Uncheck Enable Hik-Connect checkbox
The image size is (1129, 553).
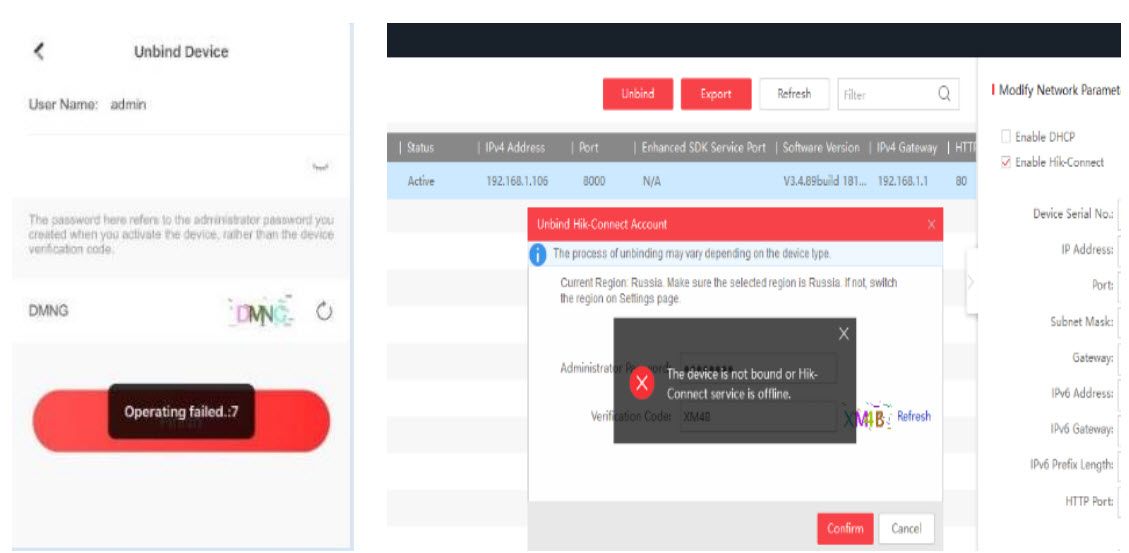[x=1006, y=163]
